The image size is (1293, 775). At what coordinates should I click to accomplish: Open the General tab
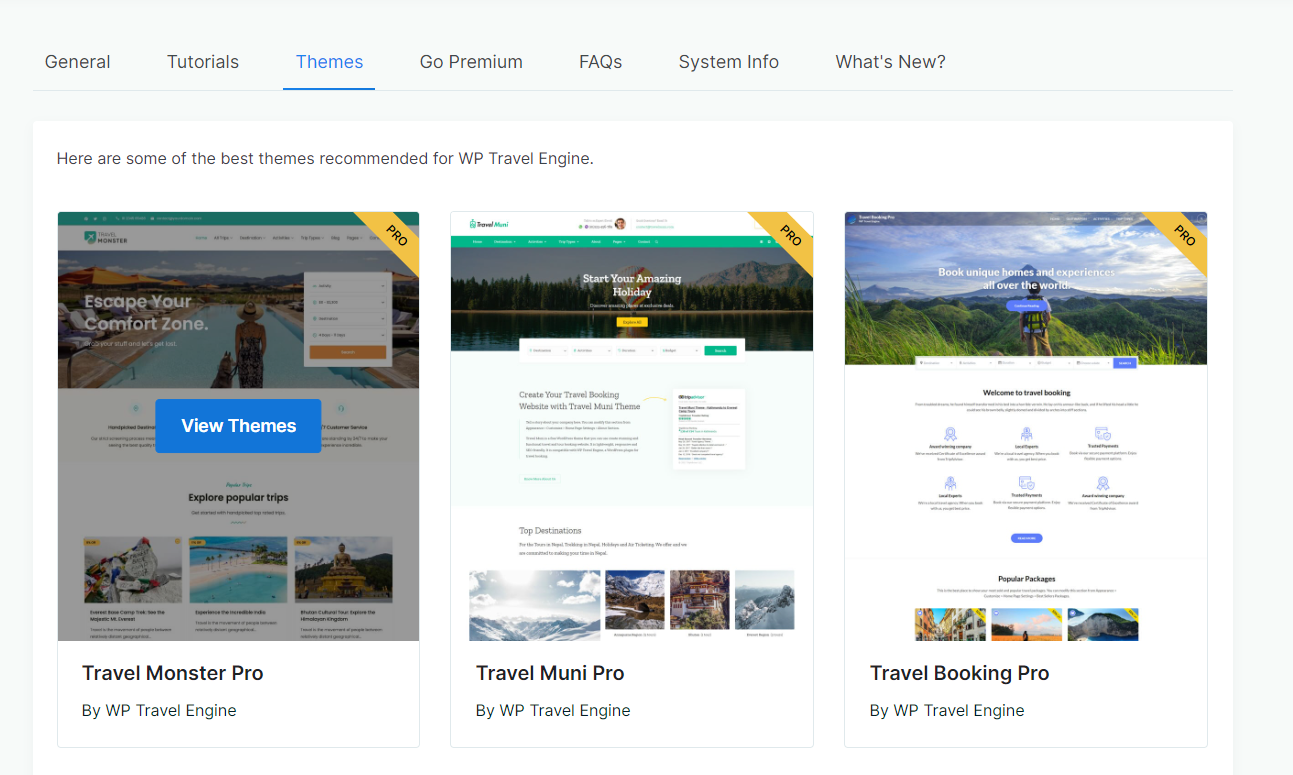[77, 62]
